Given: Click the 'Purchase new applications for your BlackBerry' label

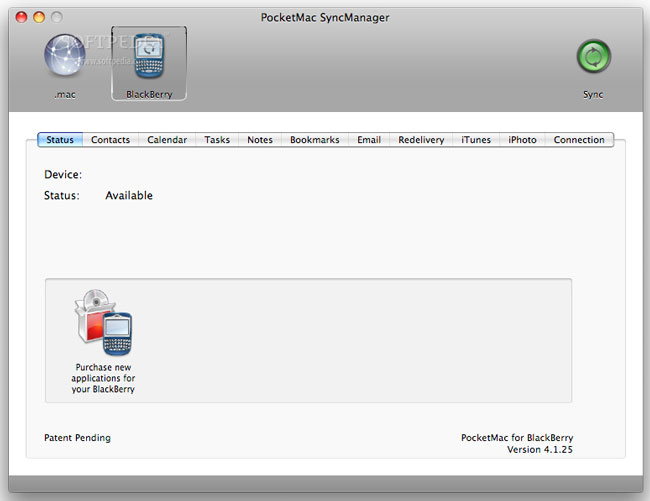Looking at the screenshot, I should (103, 378).
